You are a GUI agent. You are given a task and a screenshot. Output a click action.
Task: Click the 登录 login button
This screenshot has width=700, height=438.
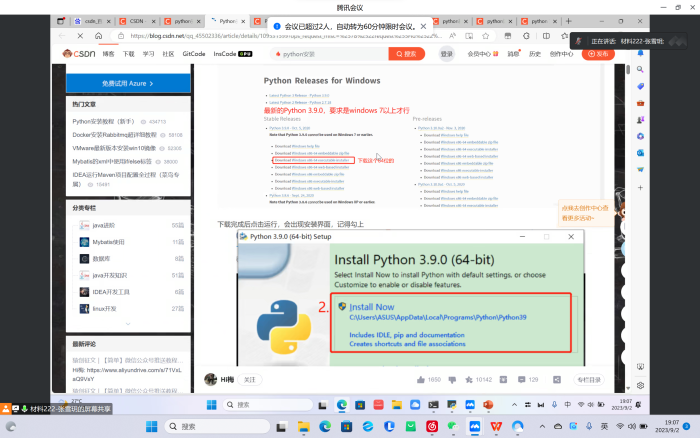point(446,54)
